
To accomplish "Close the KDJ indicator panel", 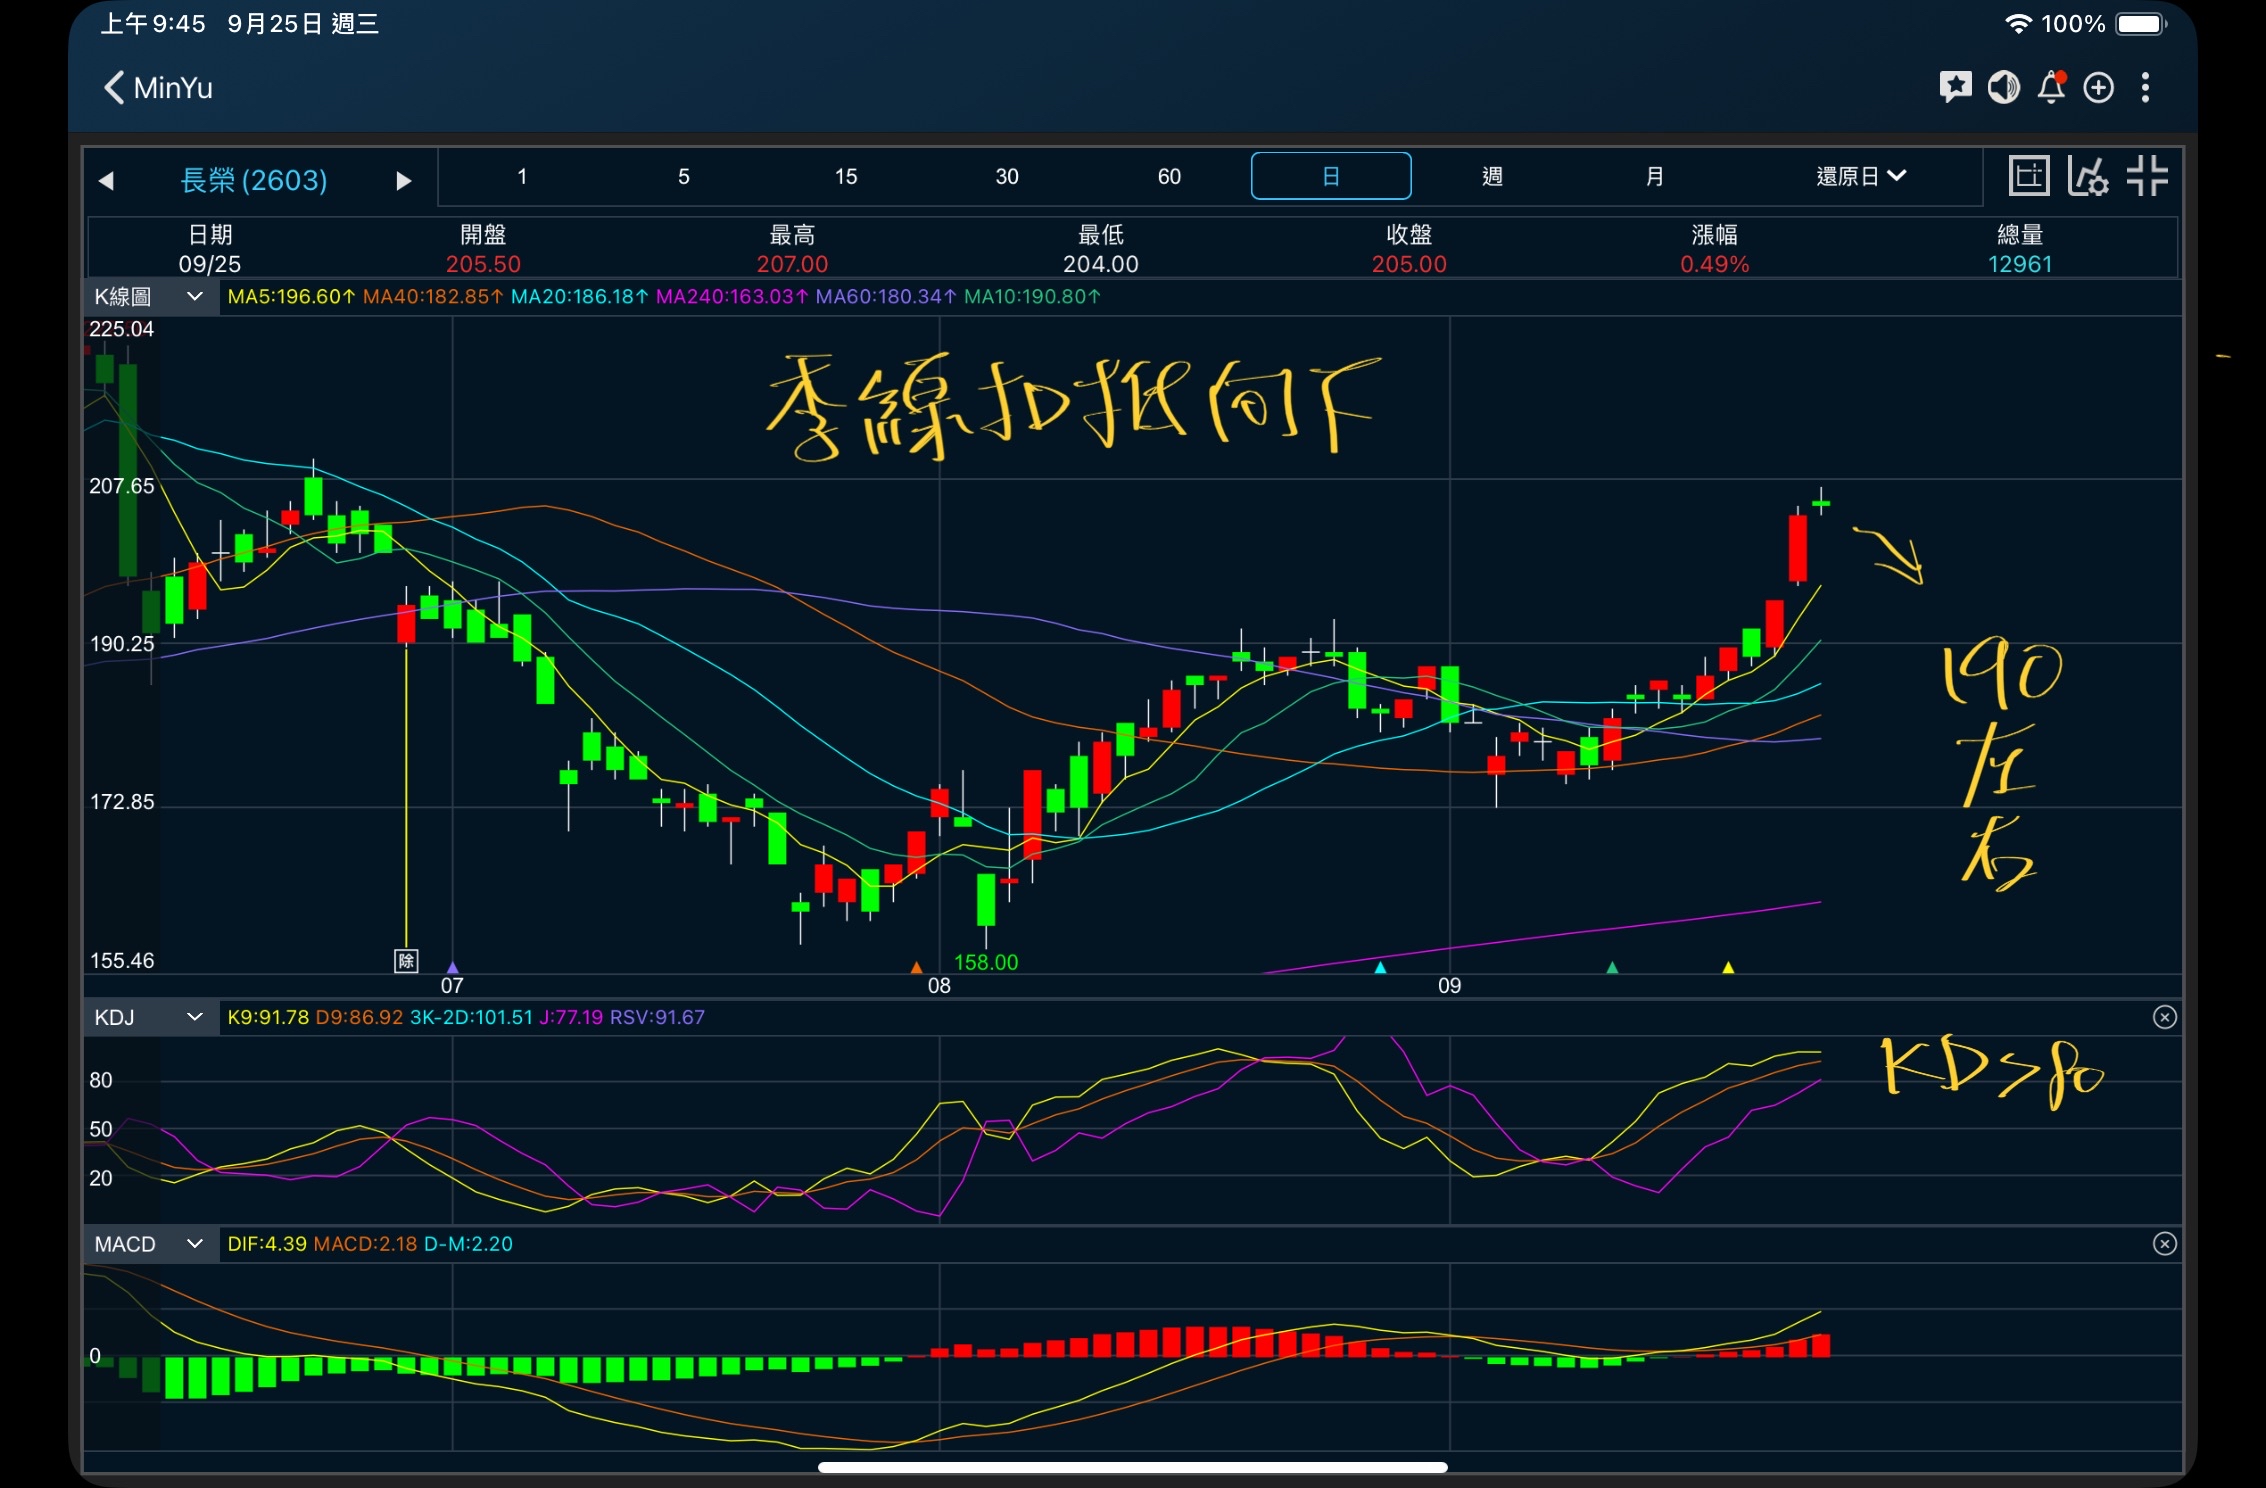I will (x=2164, y=1017).
